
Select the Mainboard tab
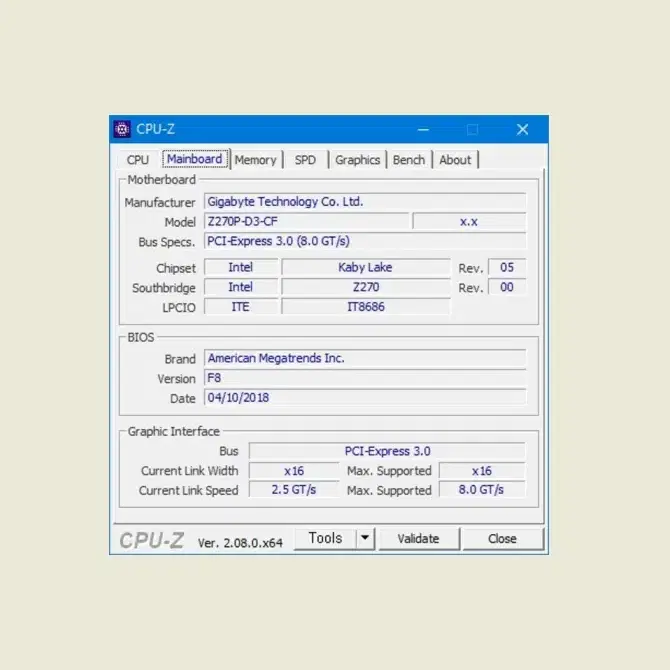tap(195, 159)
